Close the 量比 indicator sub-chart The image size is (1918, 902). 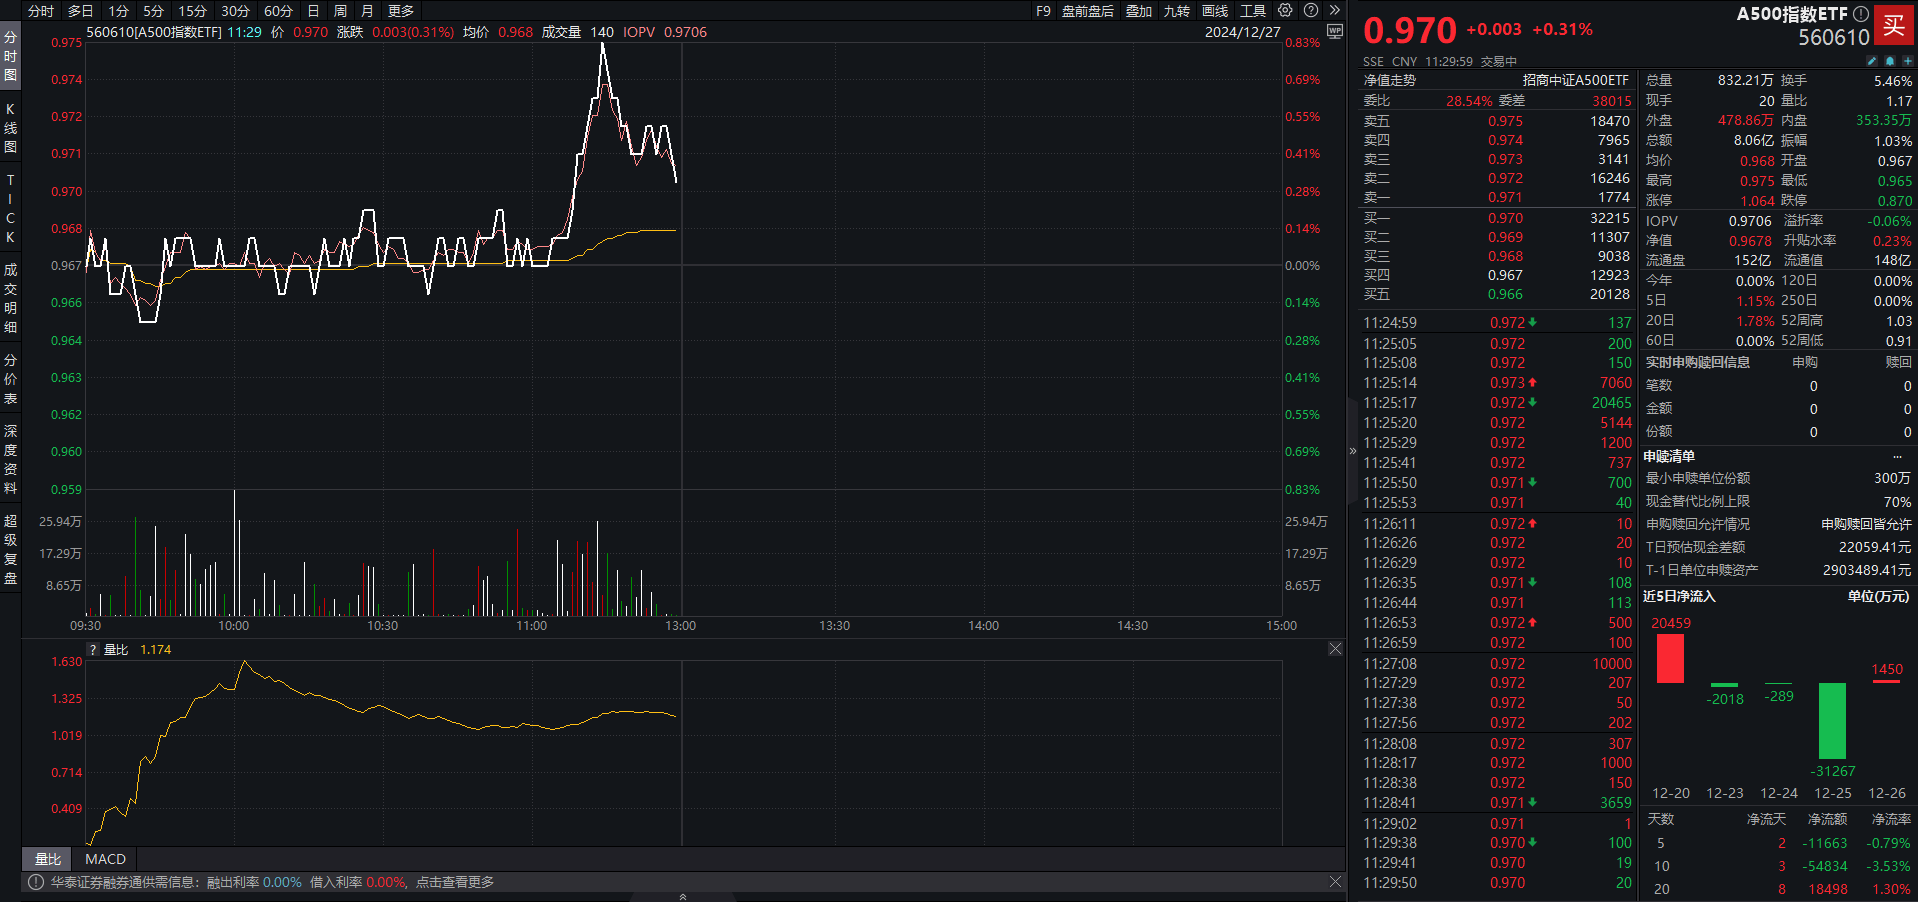click(x=1335, y=649)
